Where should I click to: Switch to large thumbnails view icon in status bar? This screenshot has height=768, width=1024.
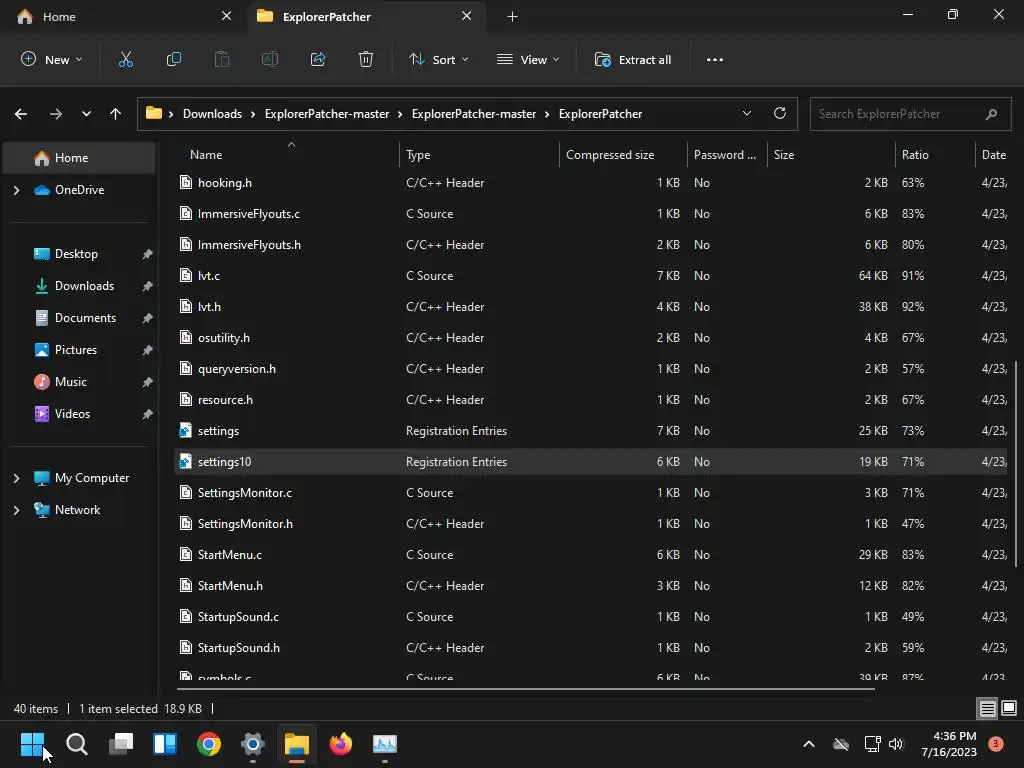1009,708
